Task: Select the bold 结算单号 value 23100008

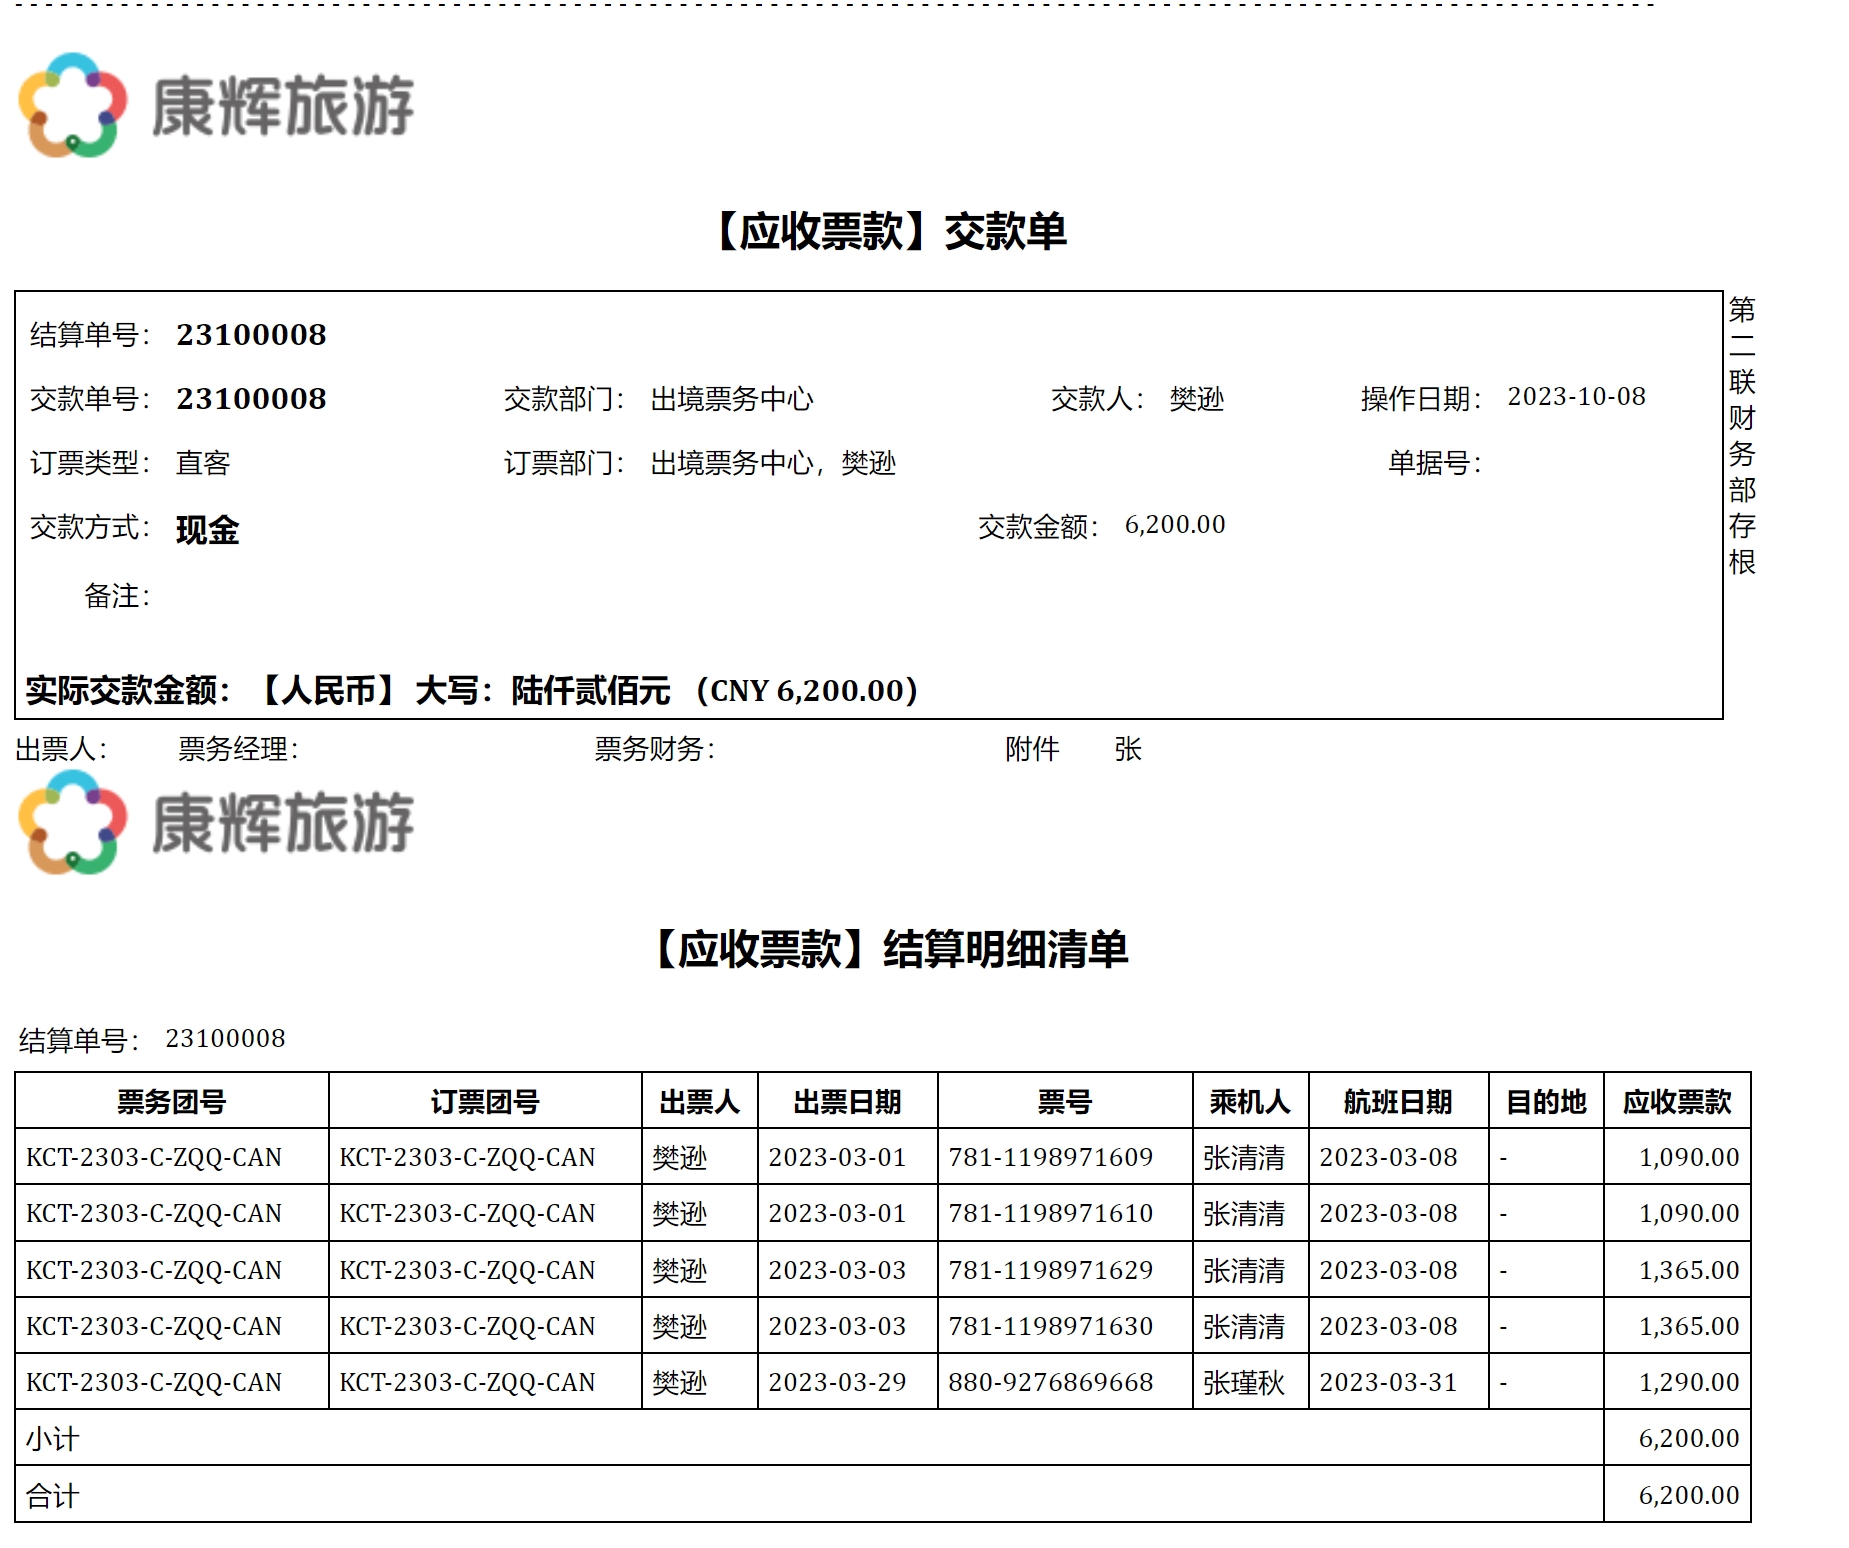Action: click(251, 335)
